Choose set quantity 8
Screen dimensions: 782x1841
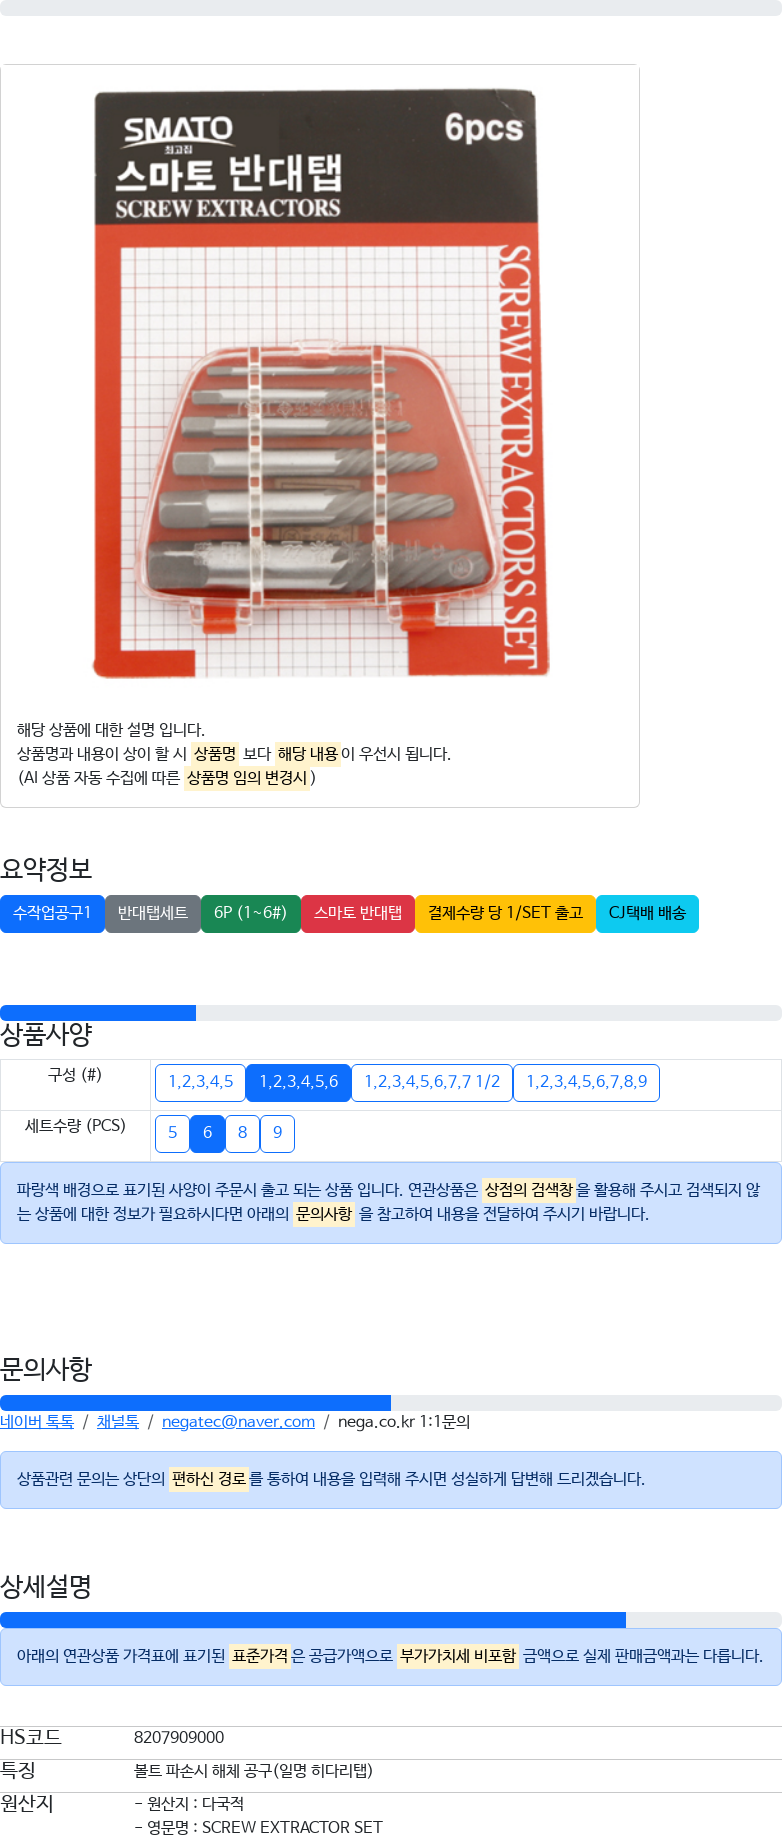(242, 1133)
